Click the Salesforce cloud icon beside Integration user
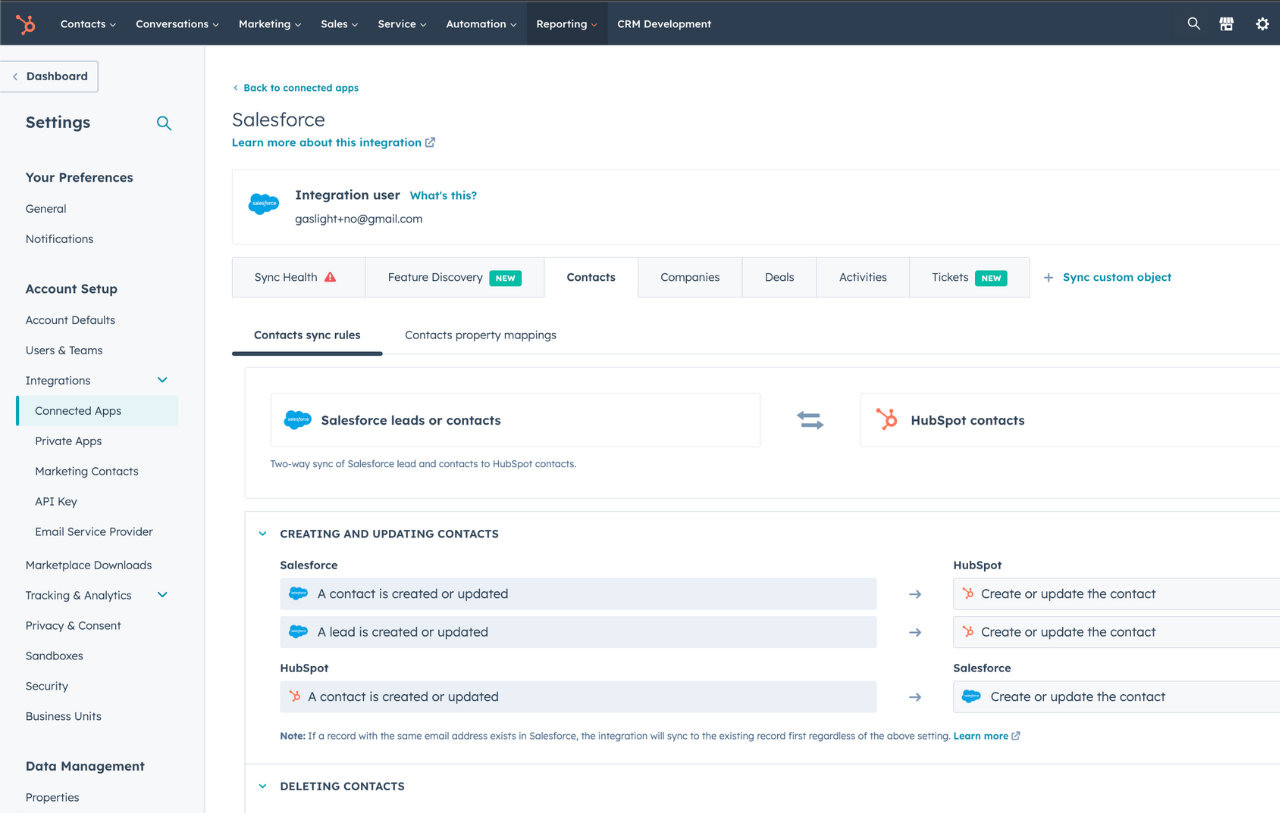Viewport: 1280px width, 813px height. tap(263, 206)
